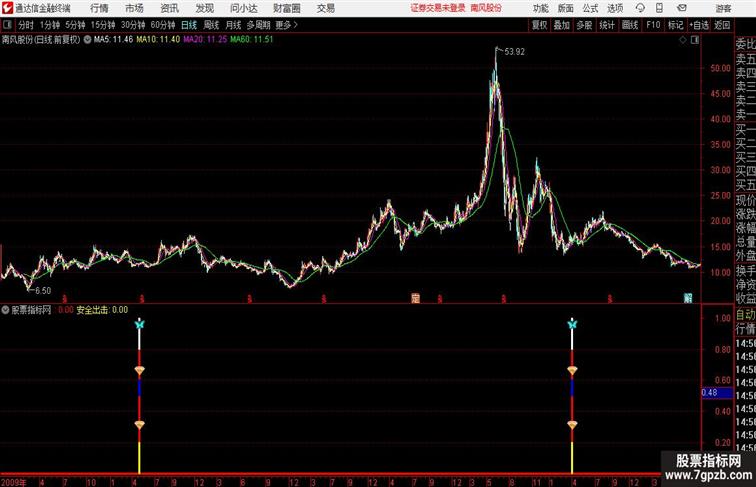Open the 行情 menu
Image resolution: width=756 pixels, height=487 pixels.
point(99,8)
